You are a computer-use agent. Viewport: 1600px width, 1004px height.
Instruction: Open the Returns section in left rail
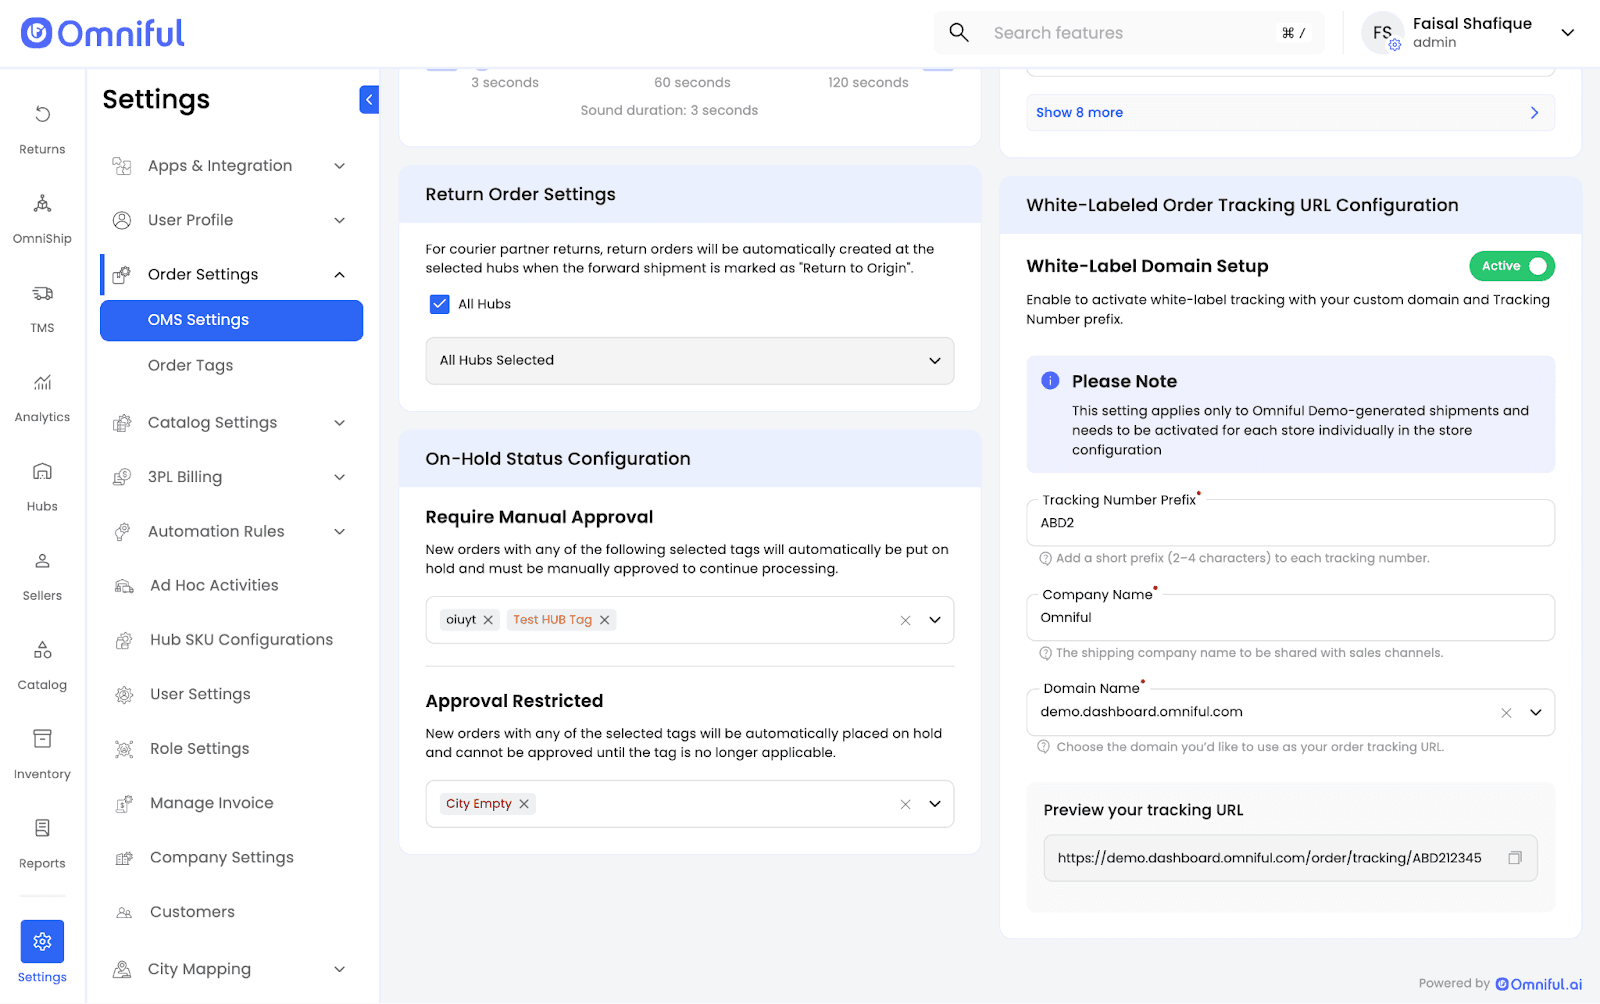point(42,129)
